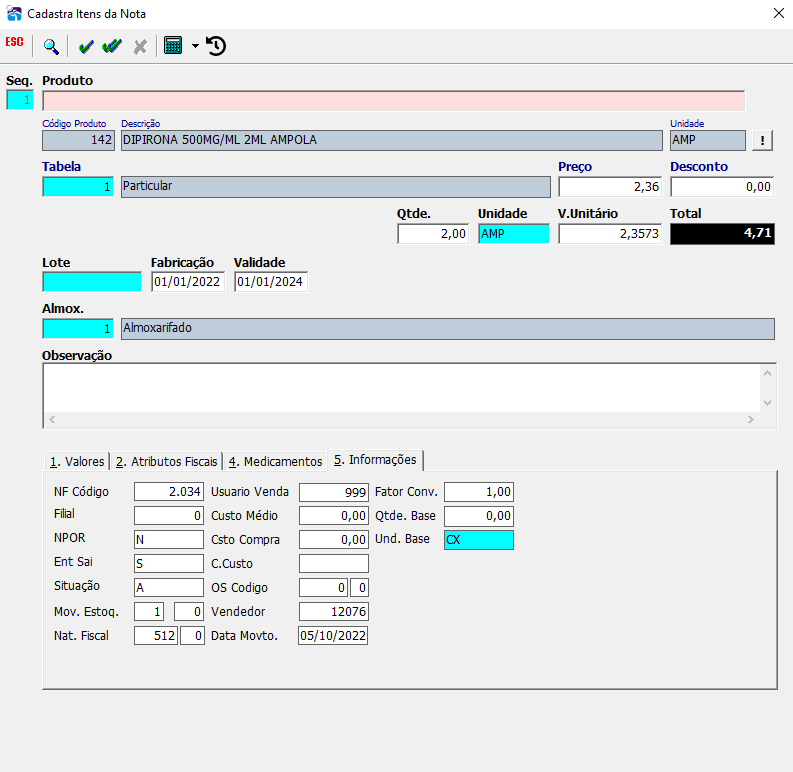Click the exclamation button beside Unidade
Screen dimensions: 793x772
pyautogui.click(x=762, y=141)
